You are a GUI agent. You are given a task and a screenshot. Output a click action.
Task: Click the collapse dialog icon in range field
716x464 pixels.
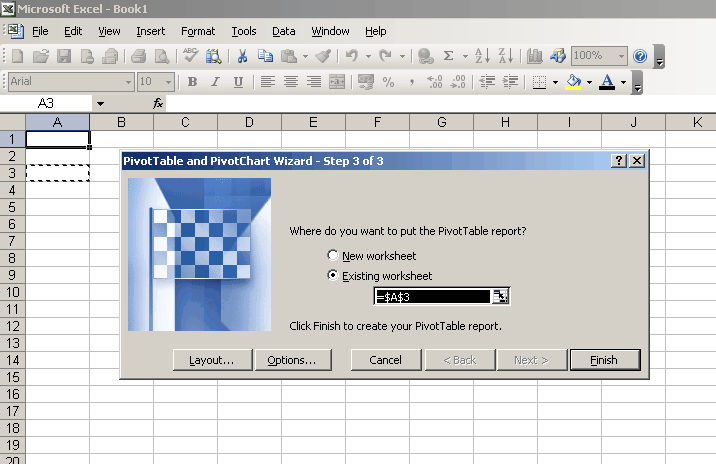point(500,296)
